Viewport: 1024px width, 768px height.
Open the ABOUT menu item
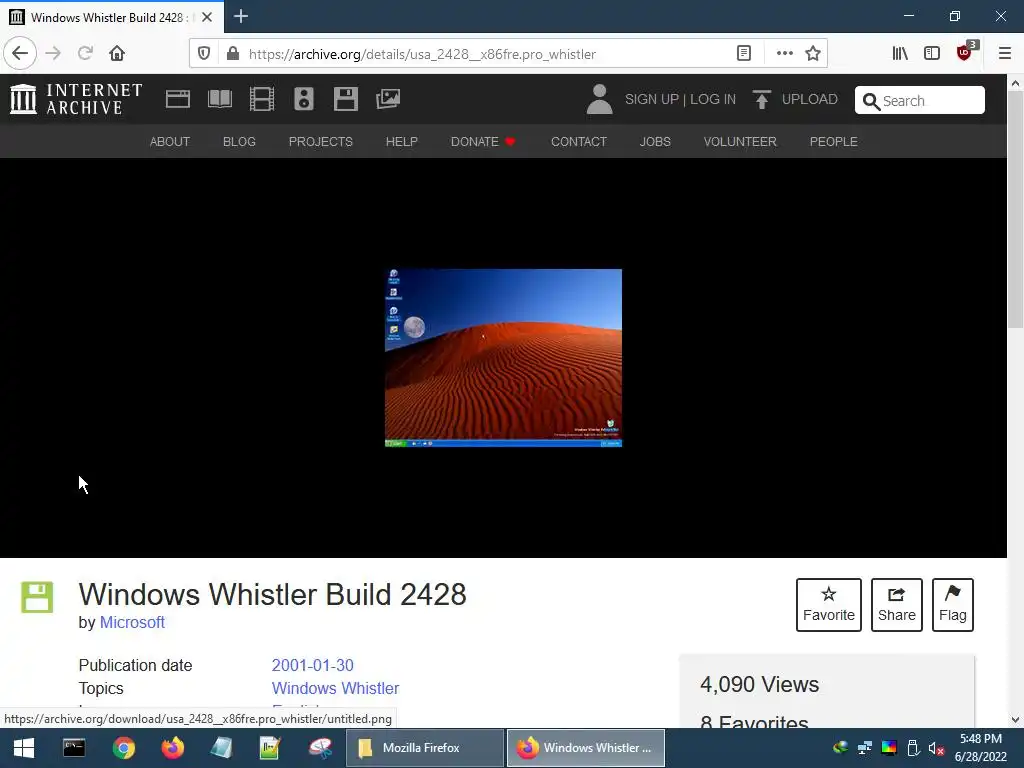[170, 142]
